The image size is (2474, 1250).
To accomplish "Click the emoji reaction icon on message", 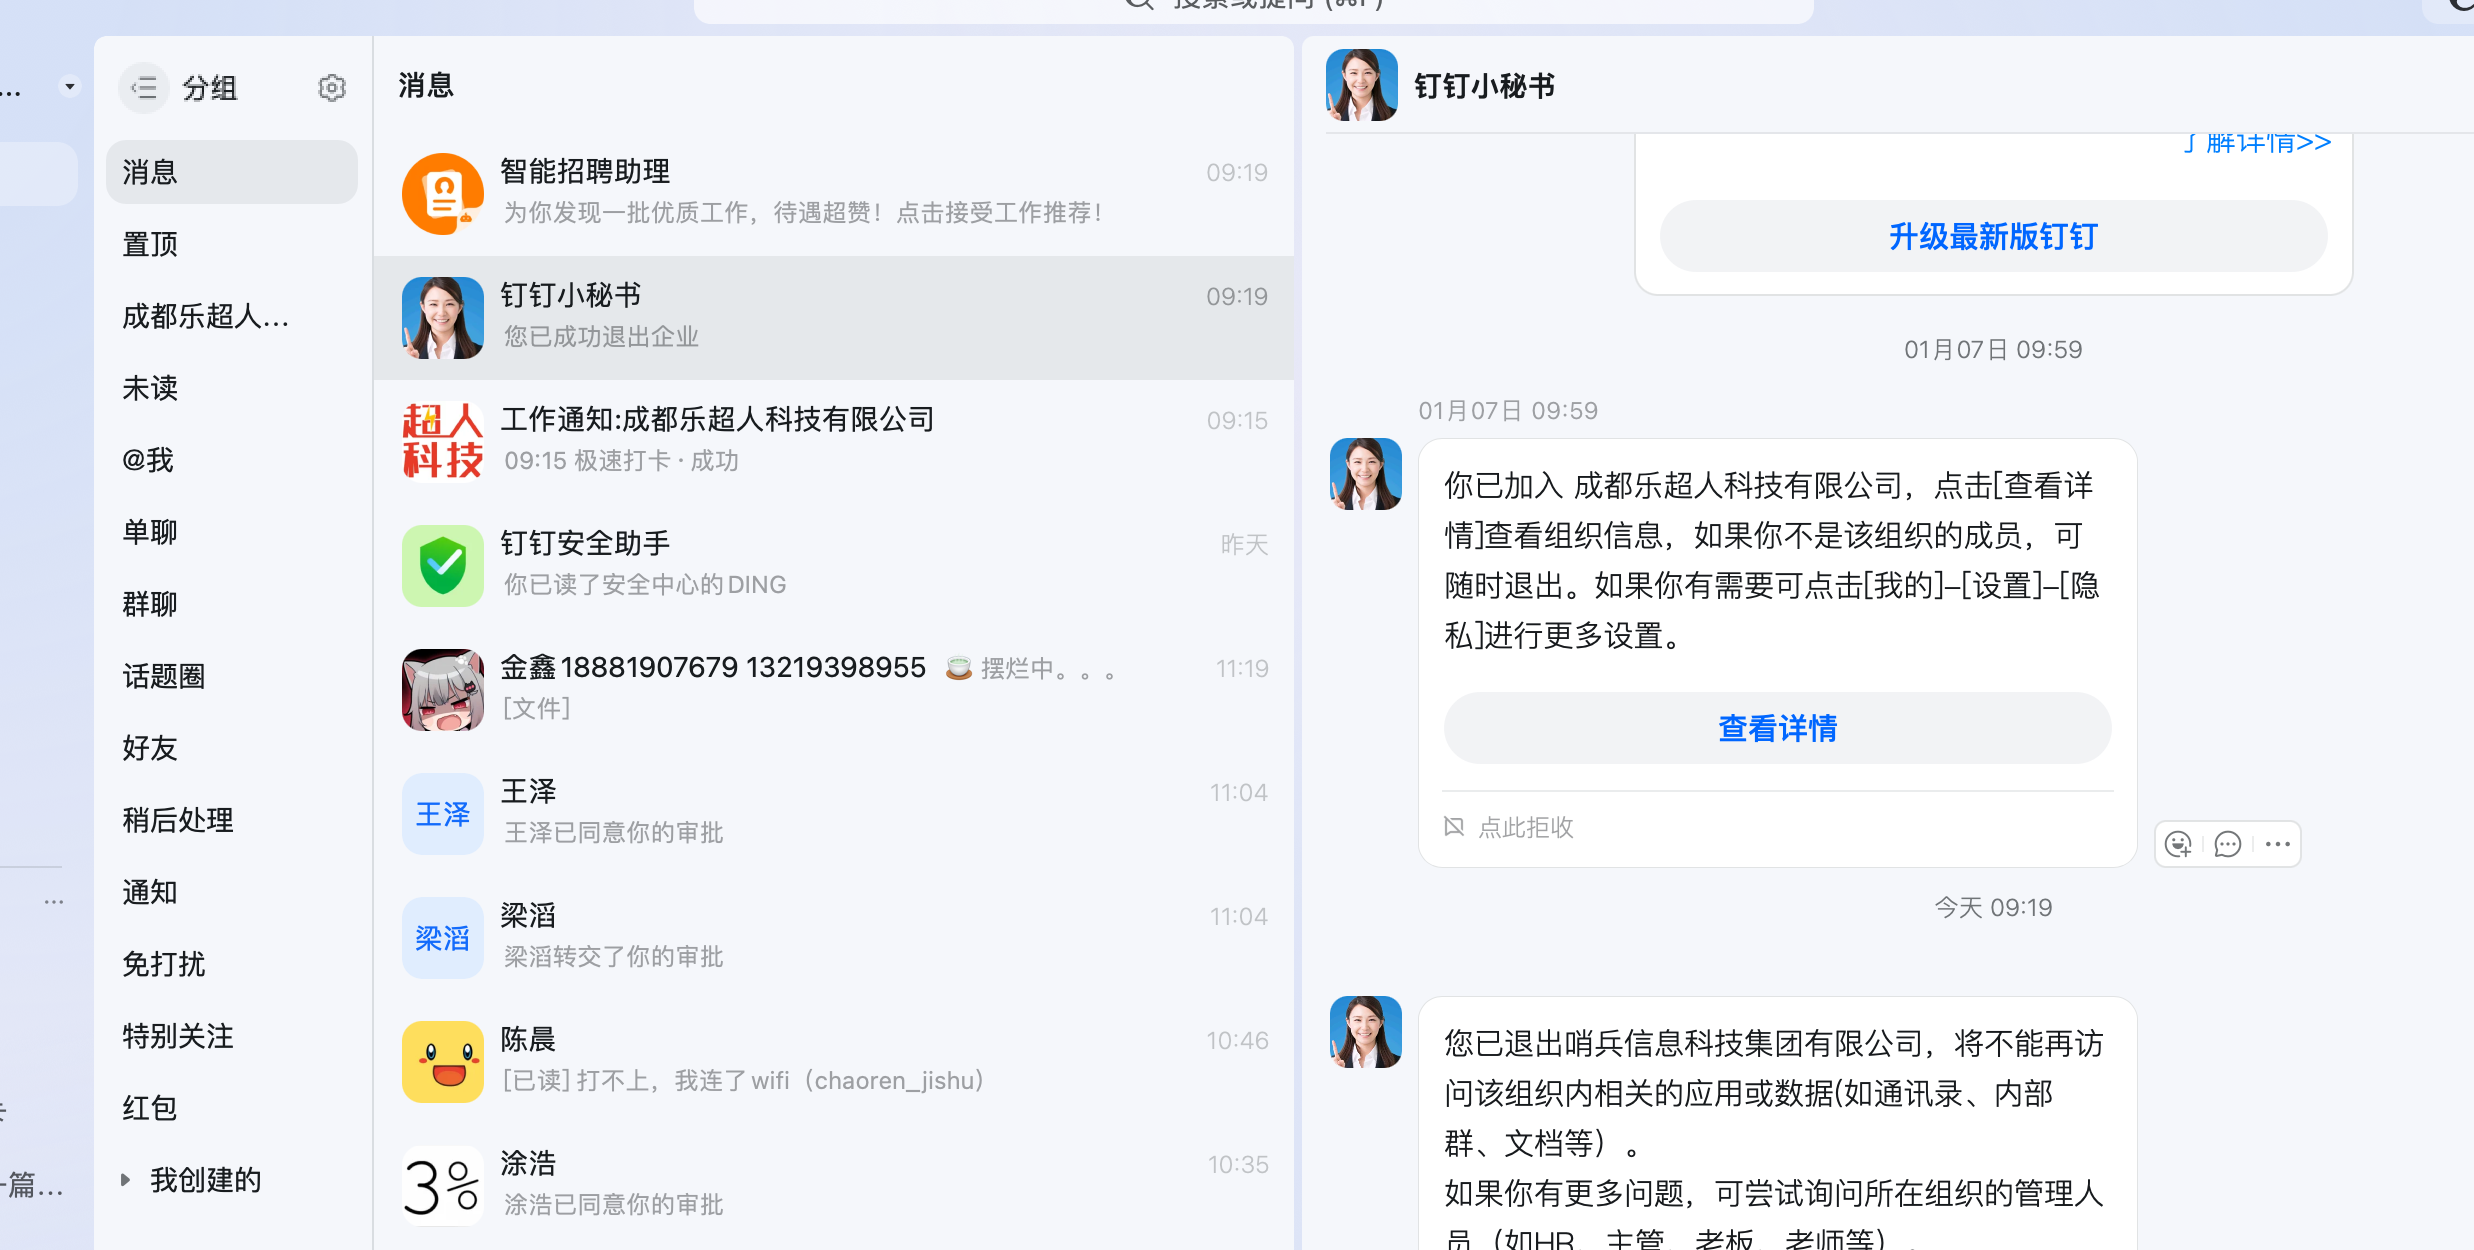I will point(2178,844).
